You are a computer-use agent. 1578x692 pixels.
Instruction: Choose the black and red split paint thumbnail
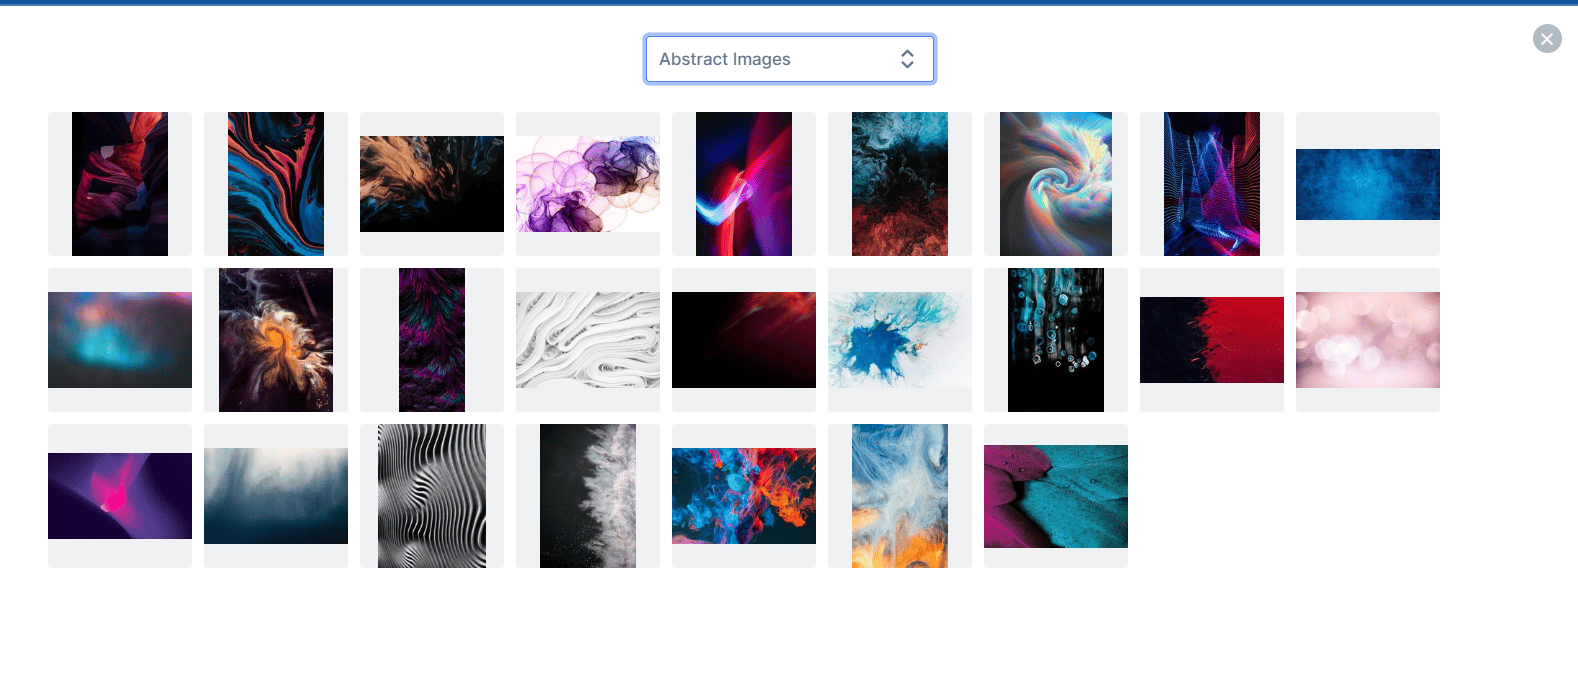tap(1212, 340)
